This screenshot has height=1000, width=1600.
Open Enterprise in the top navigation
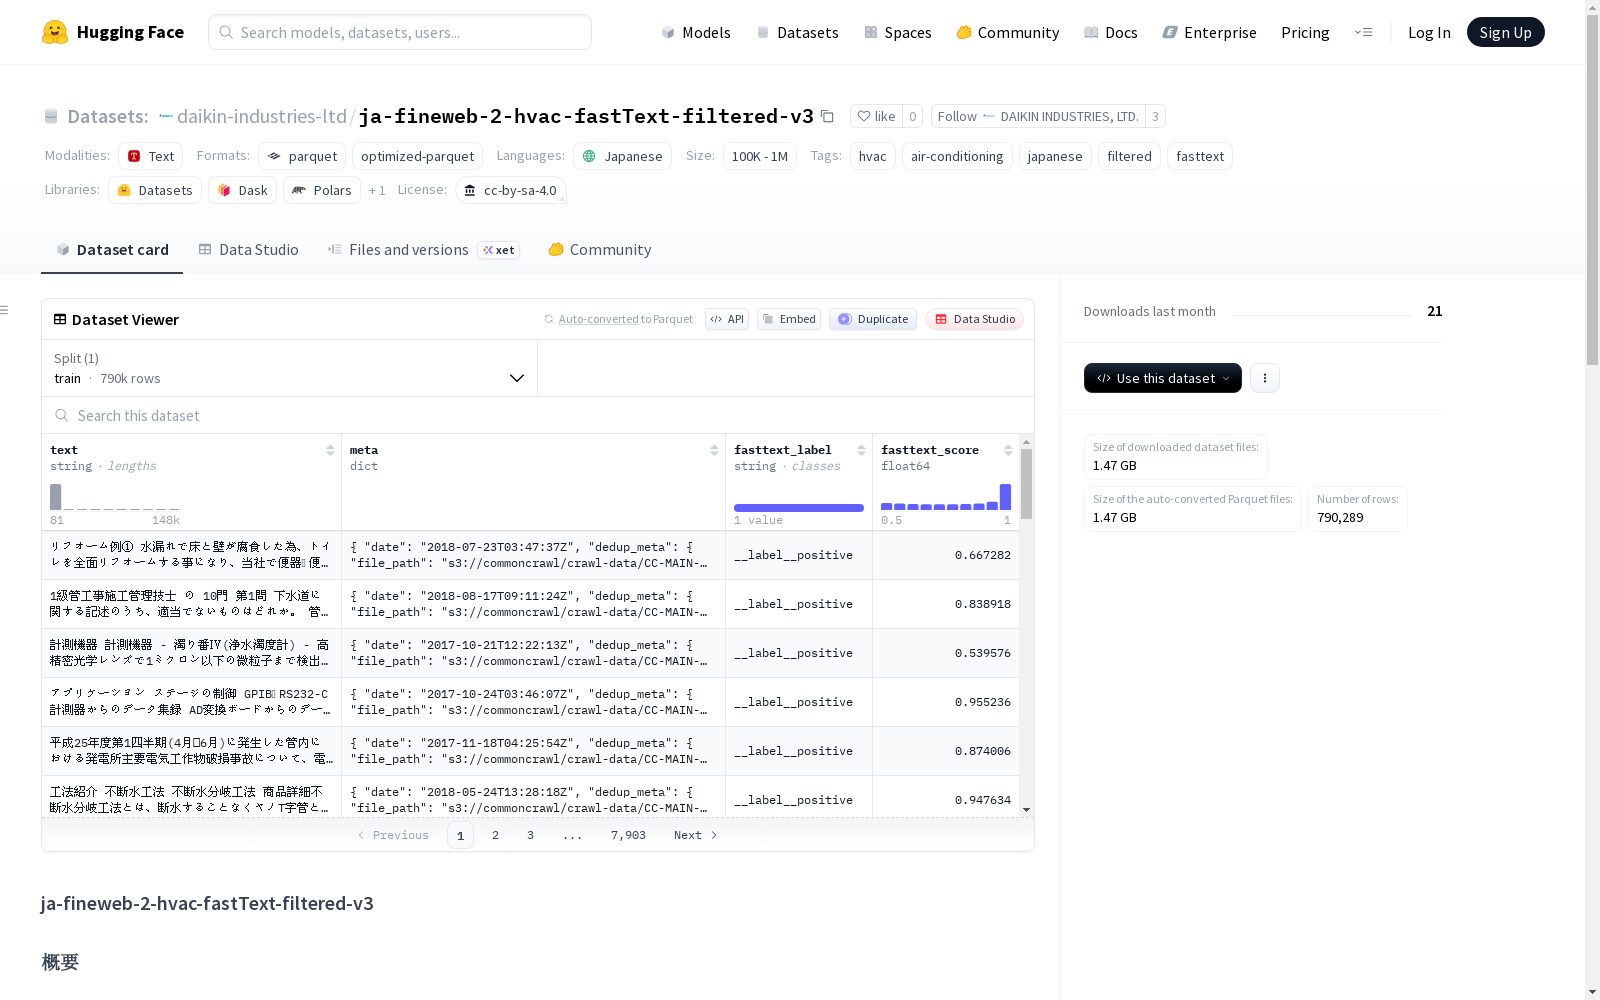coord(1210,32)
